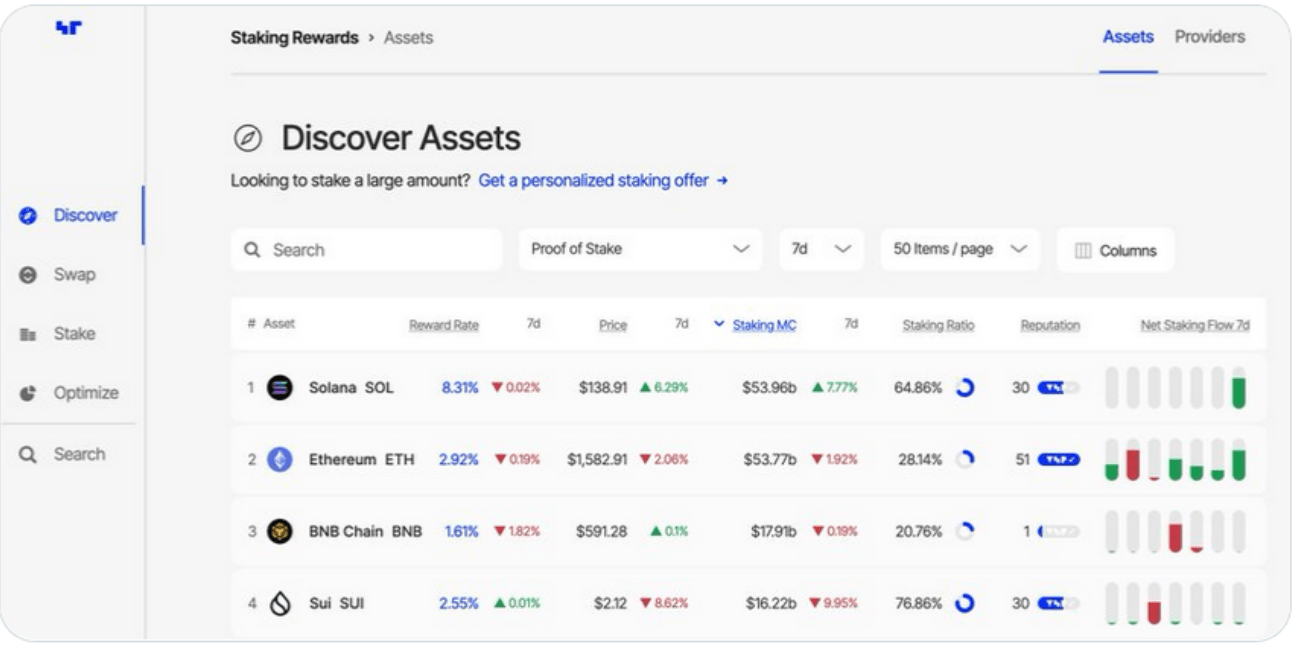Sort by the Reward Rate column header
Screen dimensions: 1310x648
pos(443,325)
